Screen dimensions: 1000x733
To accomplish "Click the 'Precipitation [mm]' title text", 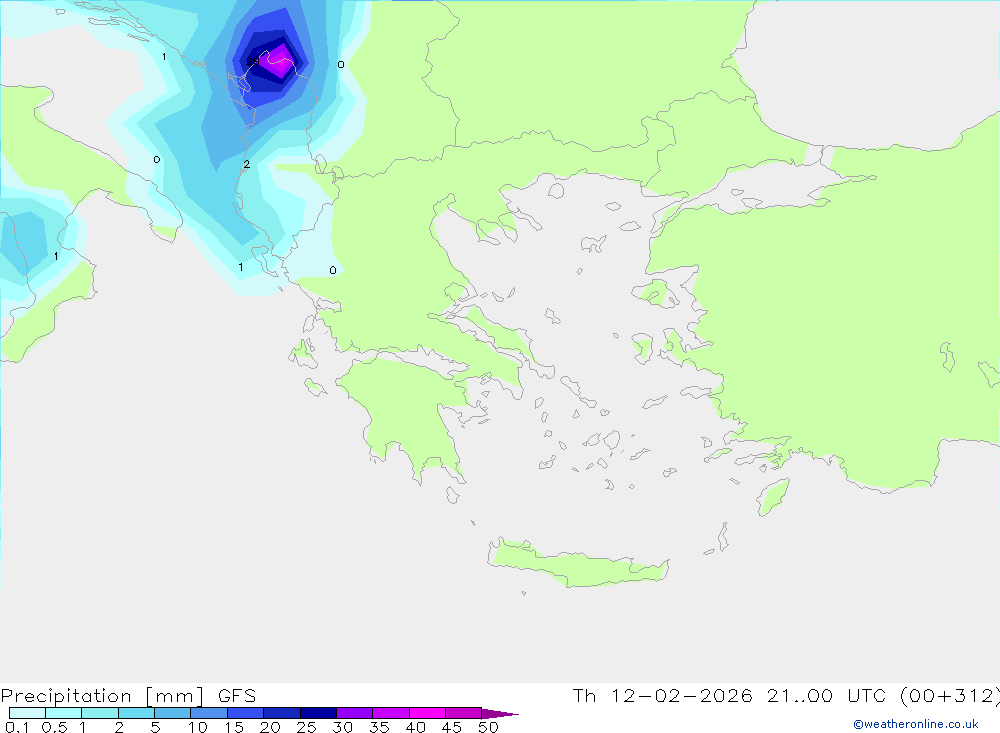I will 102,696.
